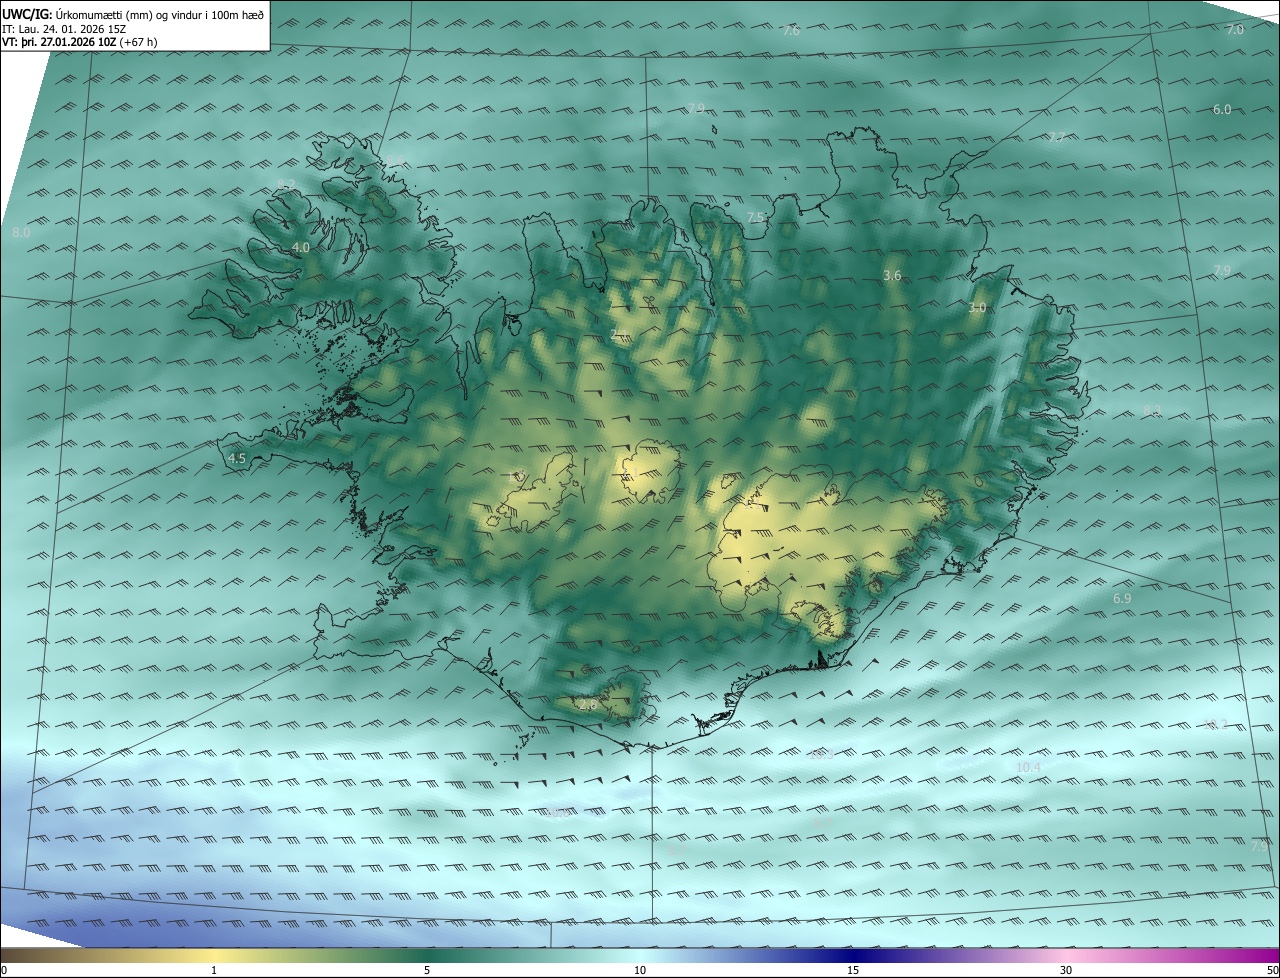
Task: Click the '10' tick on the colour scale
Action: (640, 970)
